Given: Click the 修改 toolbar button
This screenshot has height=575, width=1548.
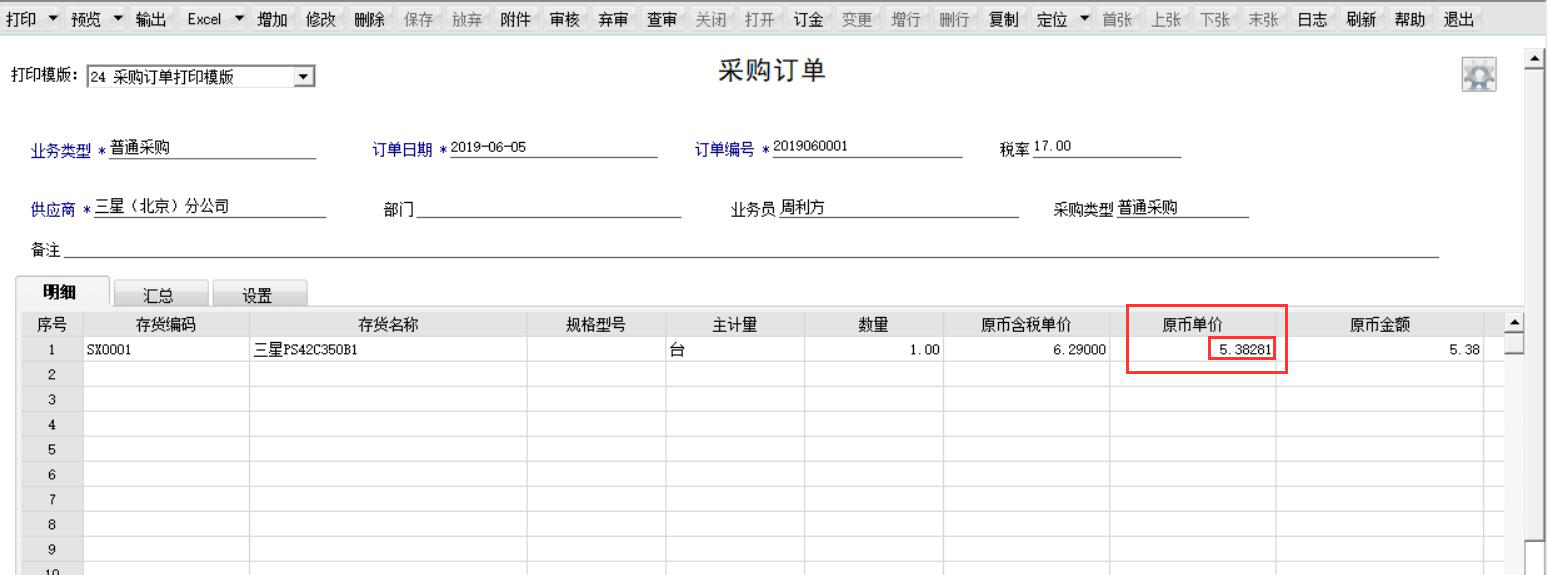Looking at the screenshot, I should [320, 19].
